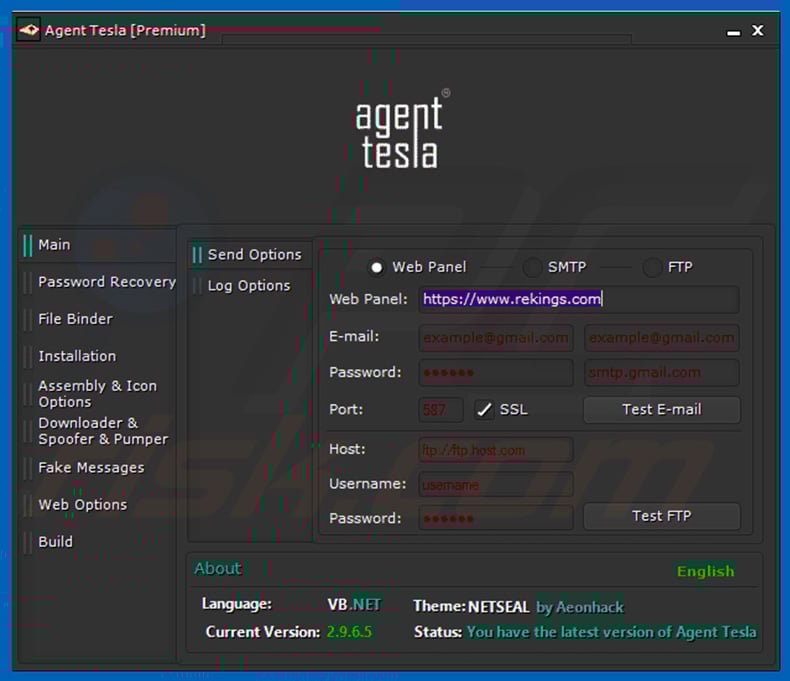Click the FTP Host field
Image resolution: width=790 pixels, height=681 pixels.
496,450
